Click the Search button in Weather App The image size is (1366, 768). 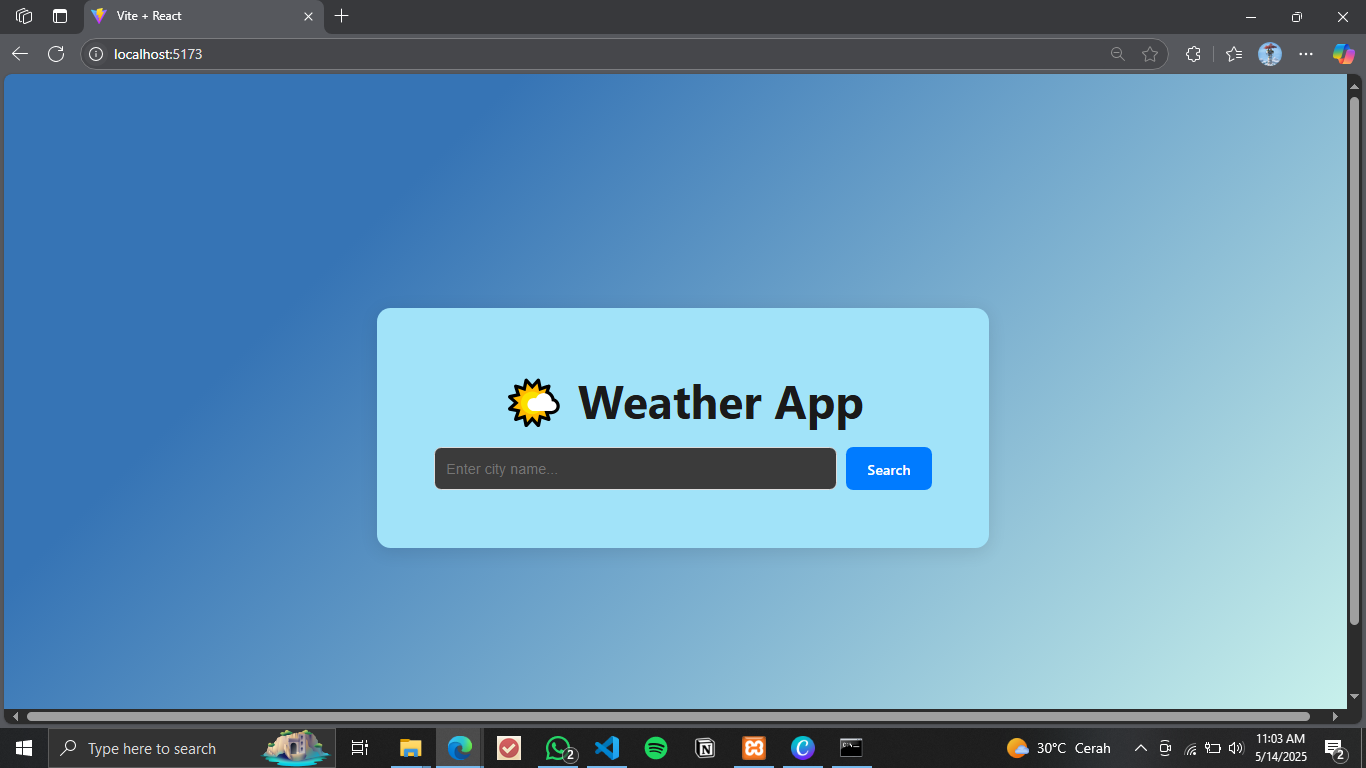pyautogui.click(x=888, y=469)
